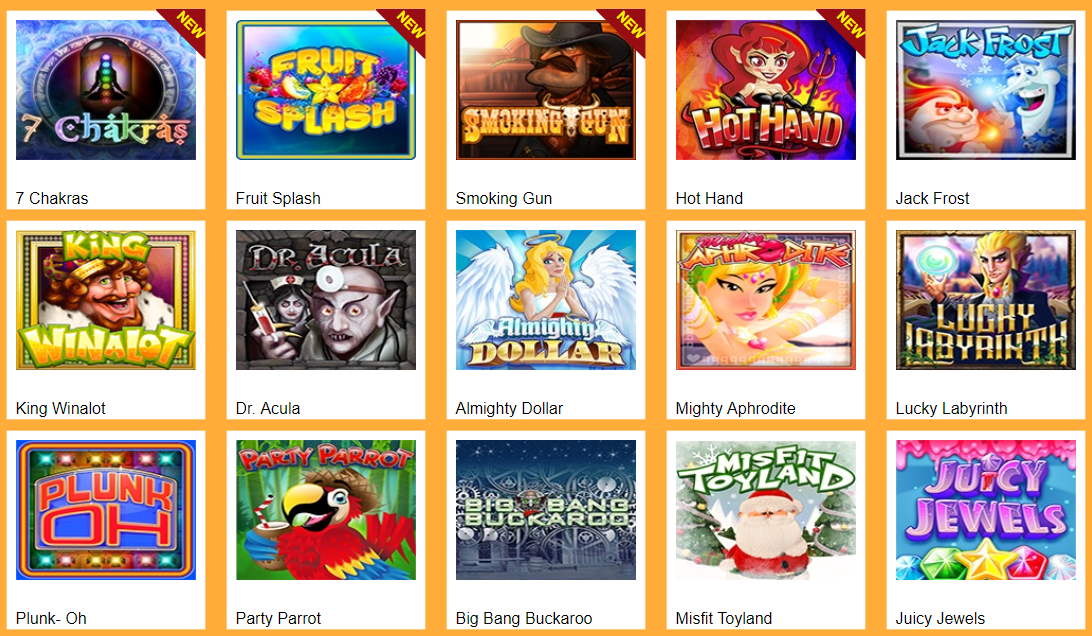The image size is (1092, 636).
Task: Select the Dr. Acula vampire thumbnail
Action: [326, 300]
